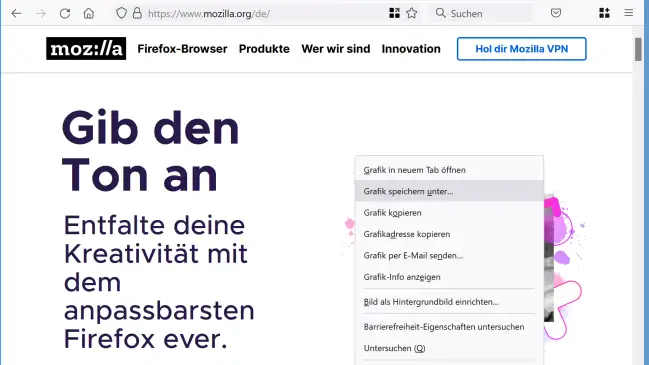Open the Firefox-Browser navigation menu

pos(182,49)
